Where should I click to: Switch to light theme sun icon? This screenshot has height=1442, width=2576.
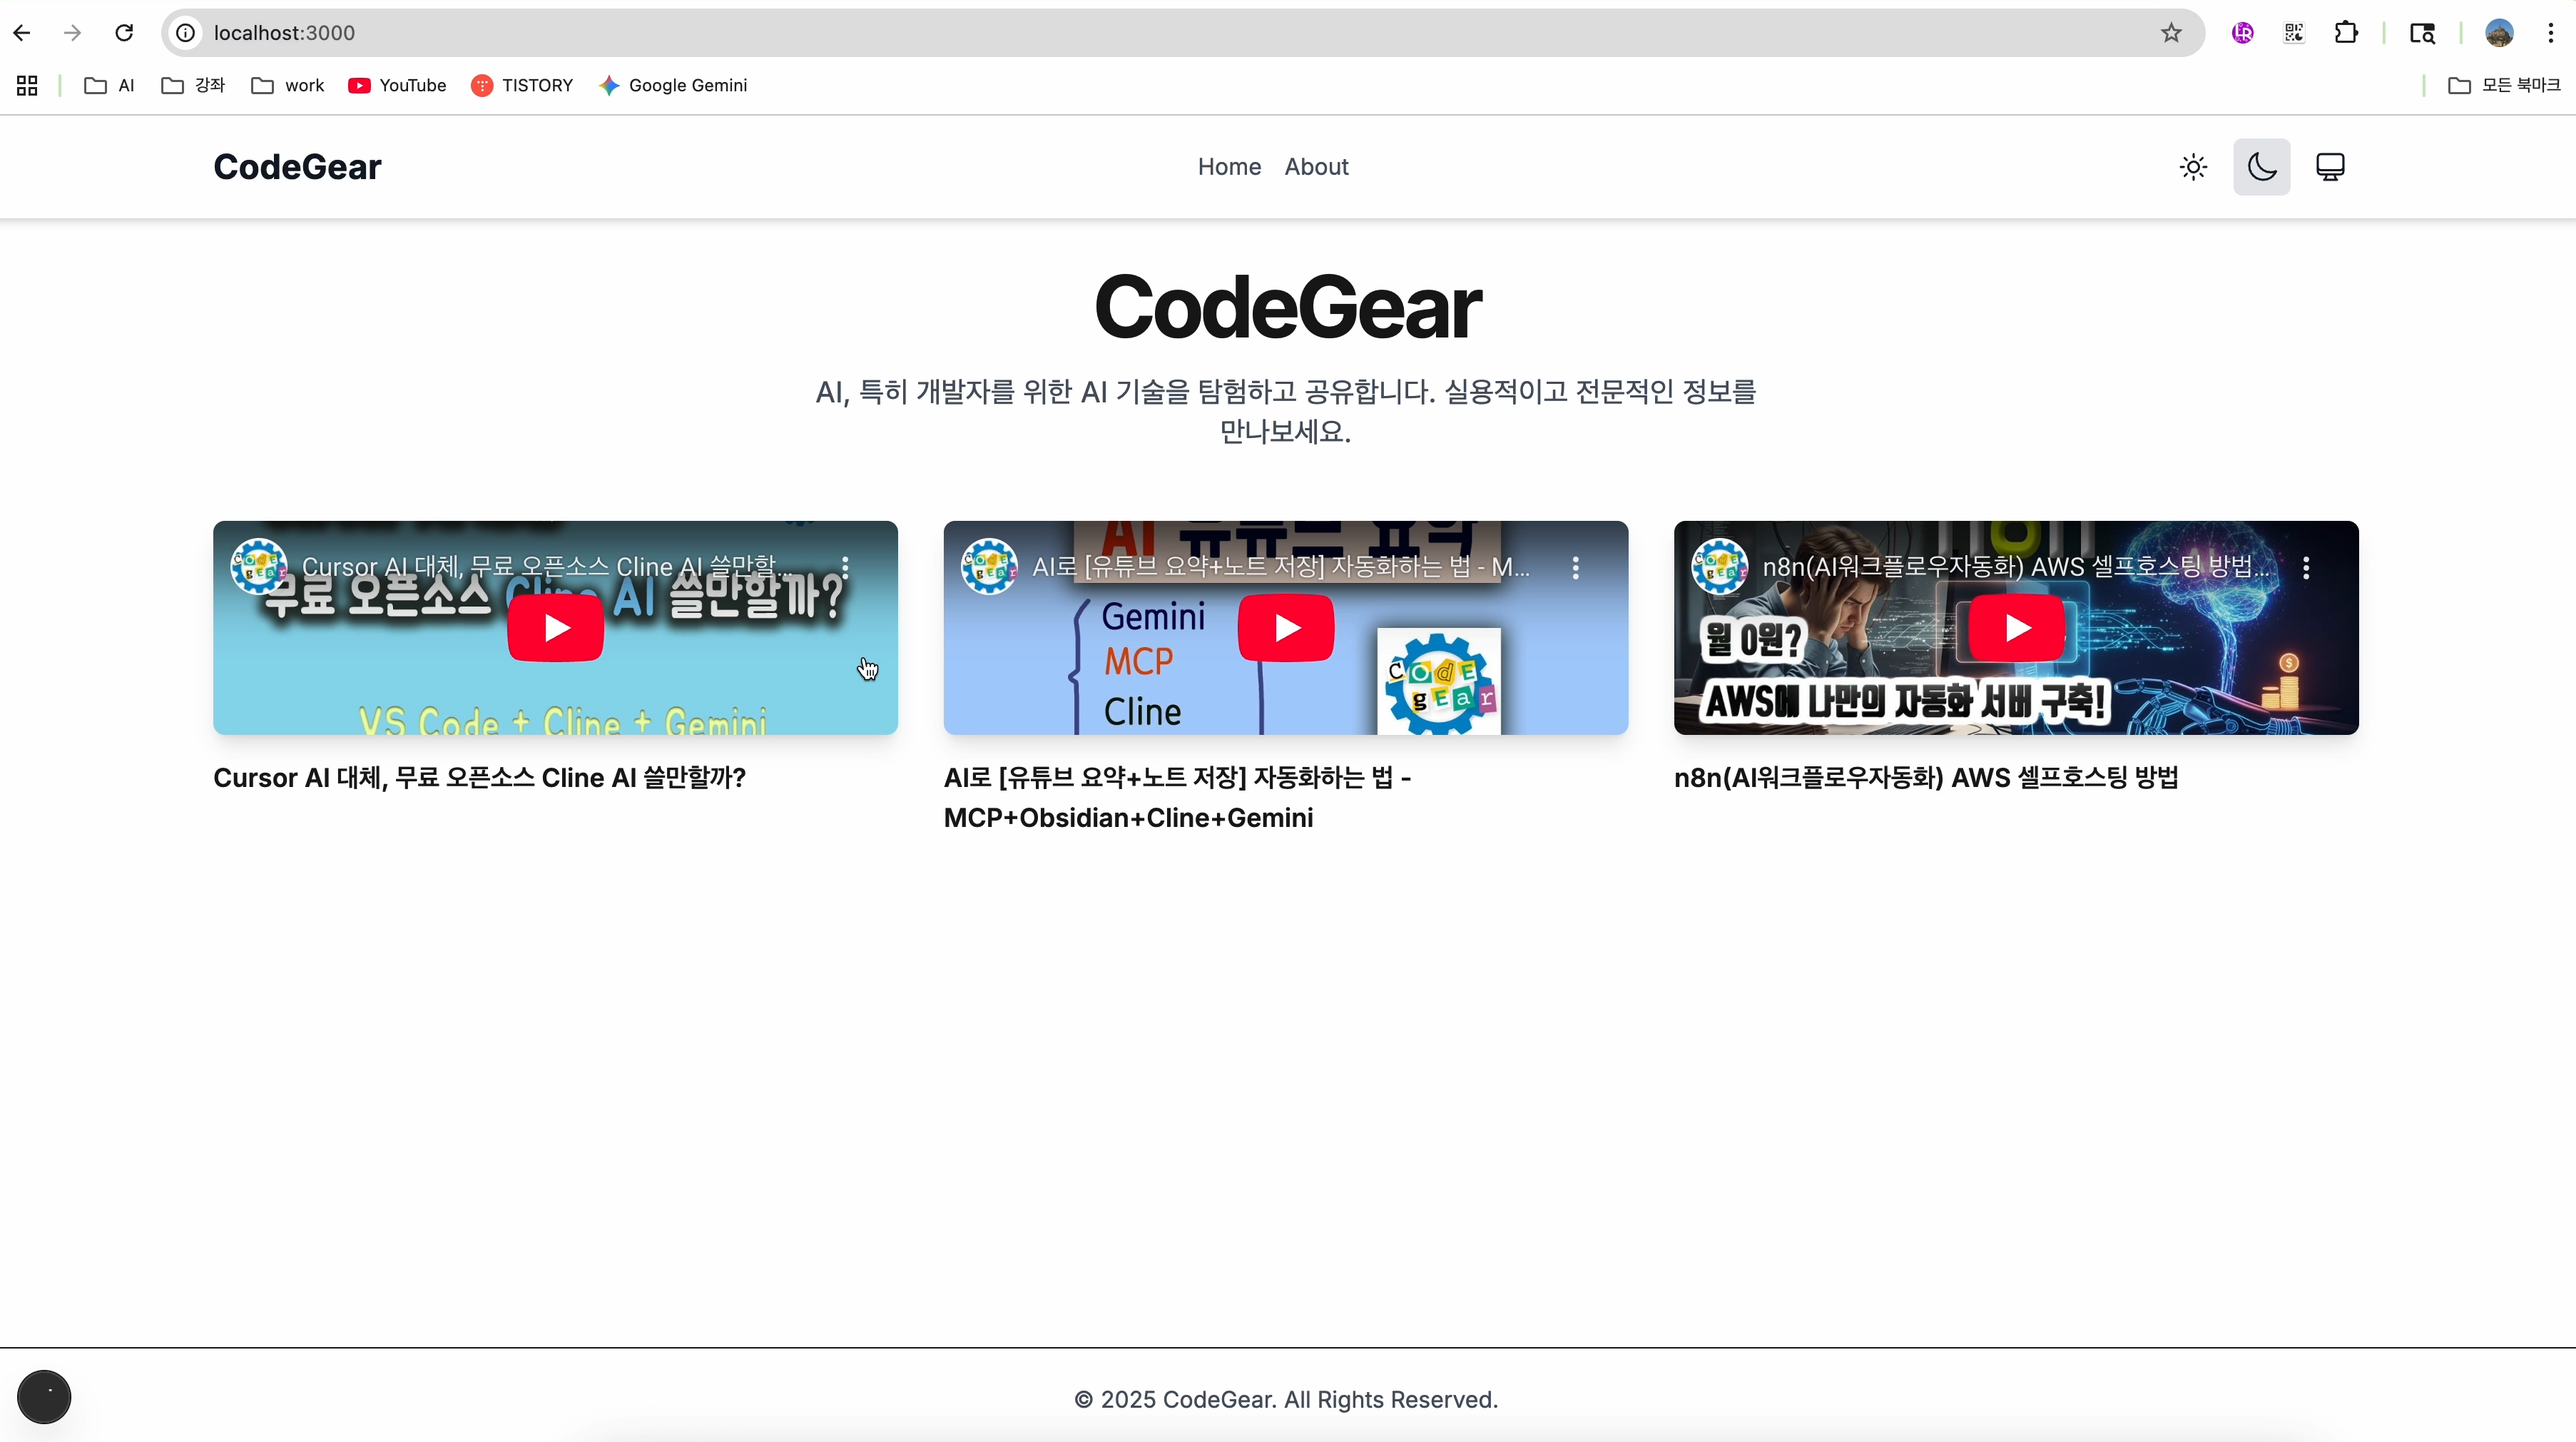pos(2193,167)
